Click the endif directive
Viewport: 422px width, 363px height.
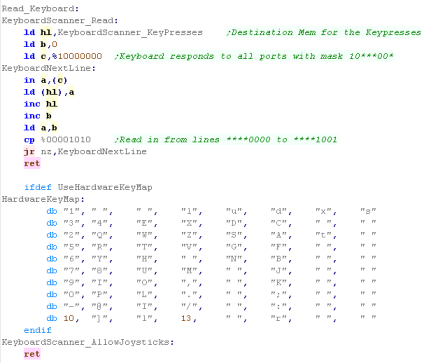(x=38, y=330)
